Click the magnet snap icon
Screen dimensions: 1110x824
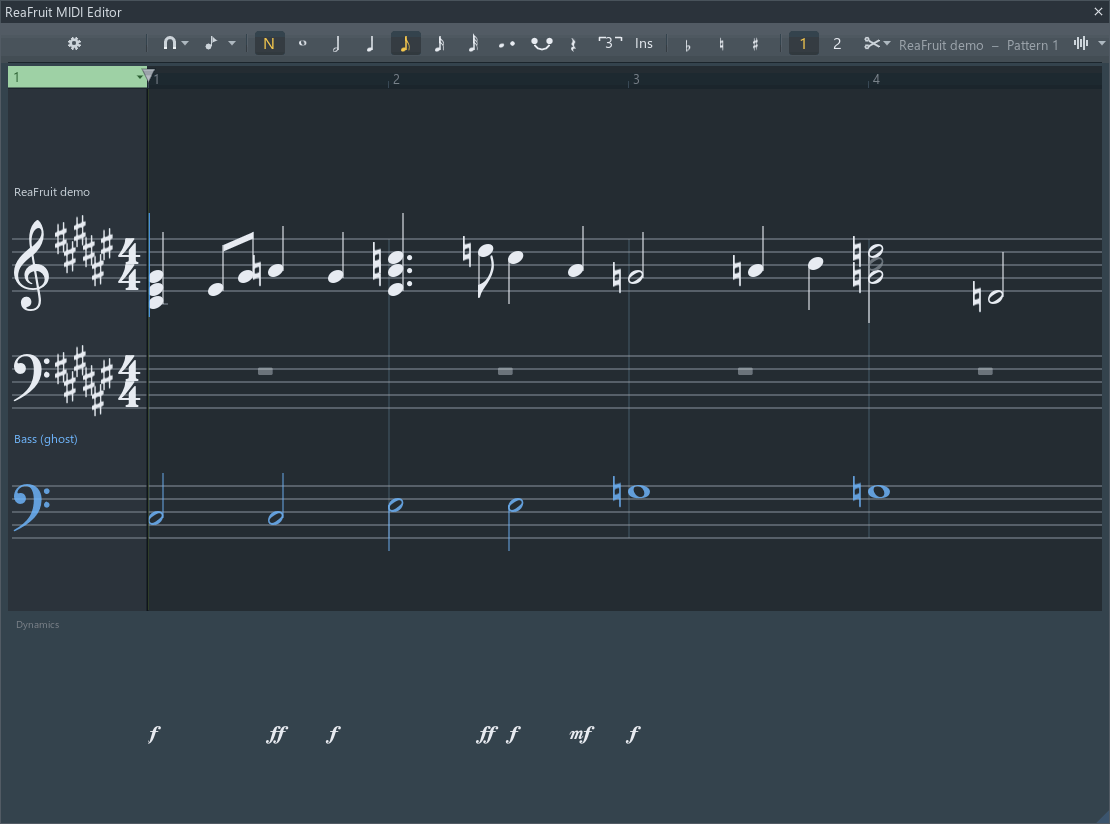tap(170, 44)
